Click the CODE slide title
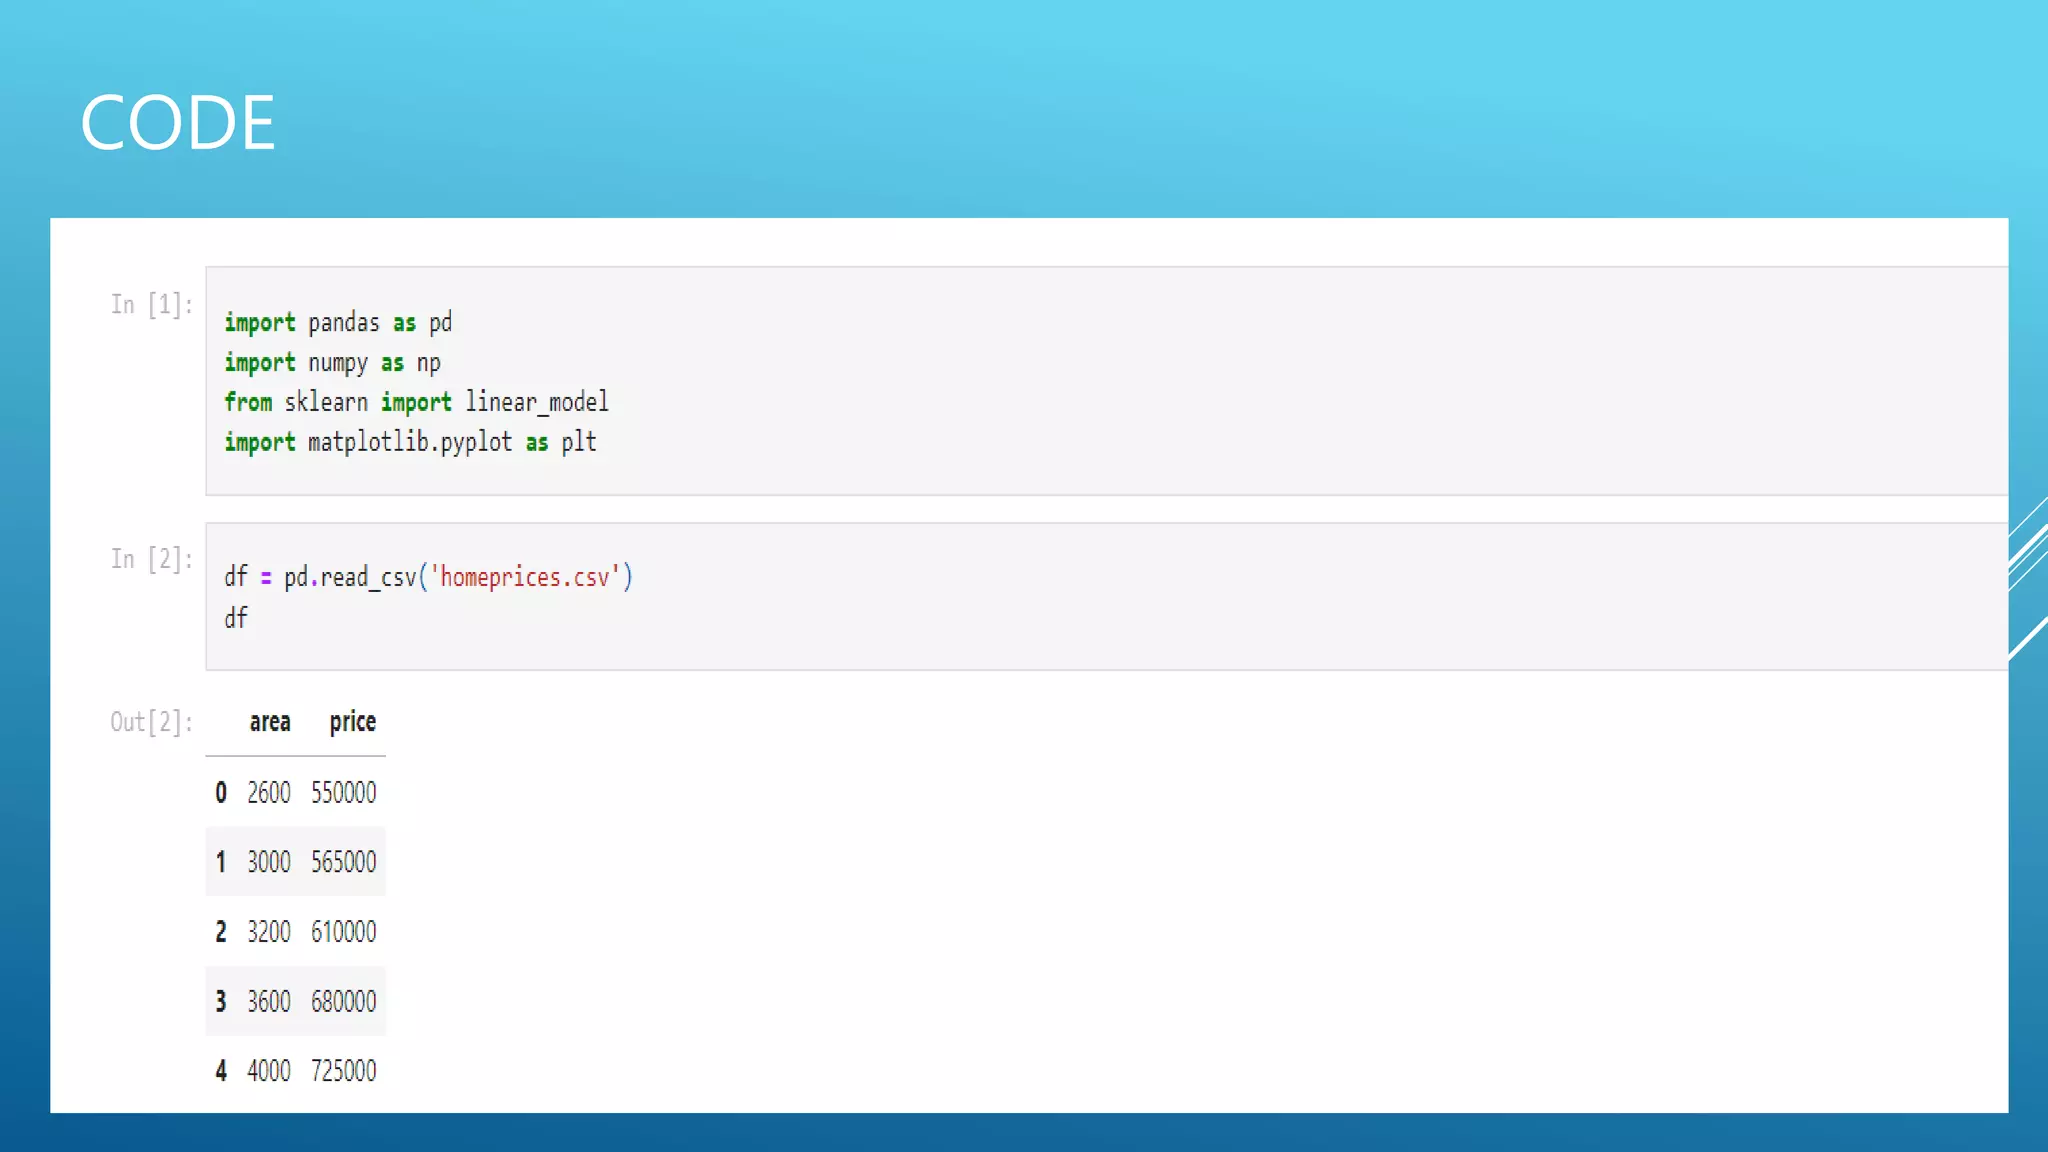This screenshot has height=1152, width=2048. coord(177,123)
